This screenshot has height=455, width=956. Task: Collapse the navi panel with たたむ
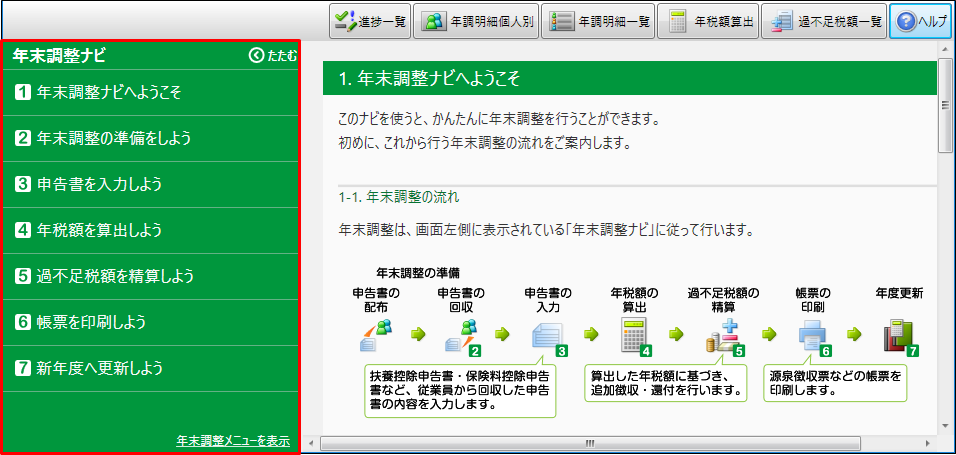[x=273, y=56]
